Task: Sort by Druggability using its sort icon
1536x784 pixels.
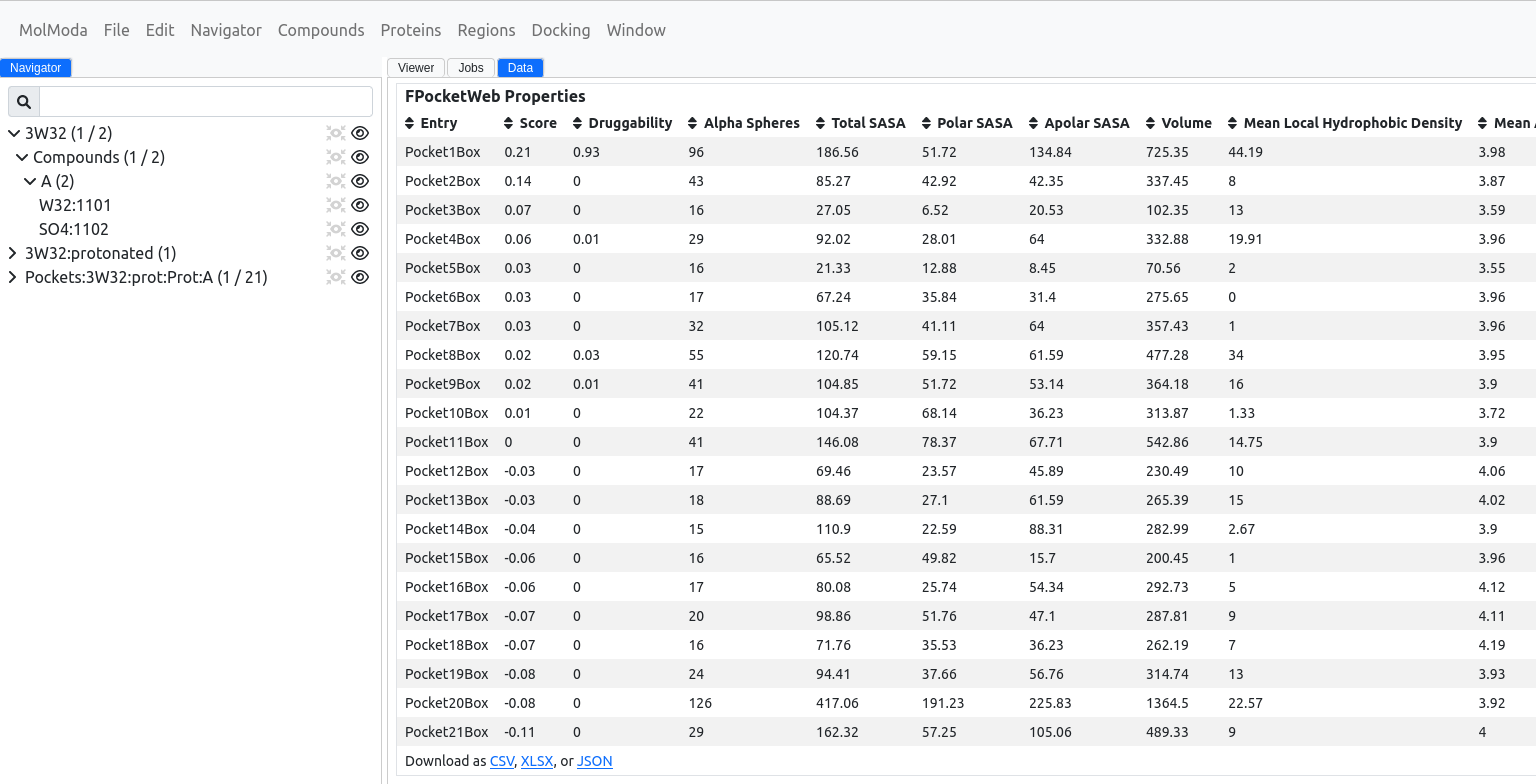Action: click(x=578, y=123)
